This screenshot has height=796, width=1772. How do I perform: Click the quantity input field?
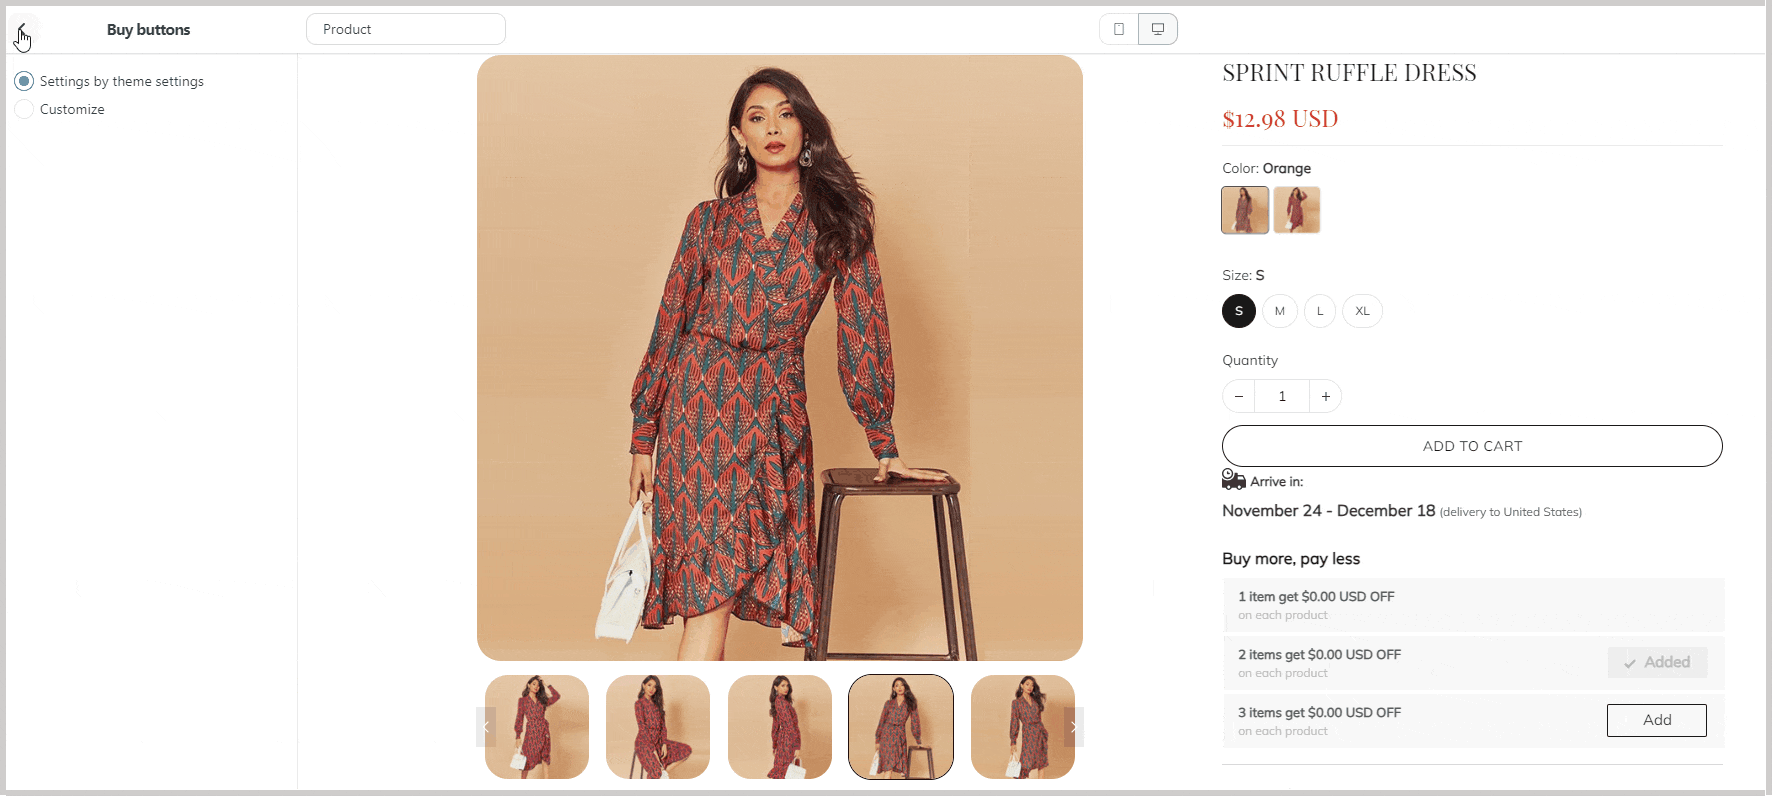[x=1282, y=396]
